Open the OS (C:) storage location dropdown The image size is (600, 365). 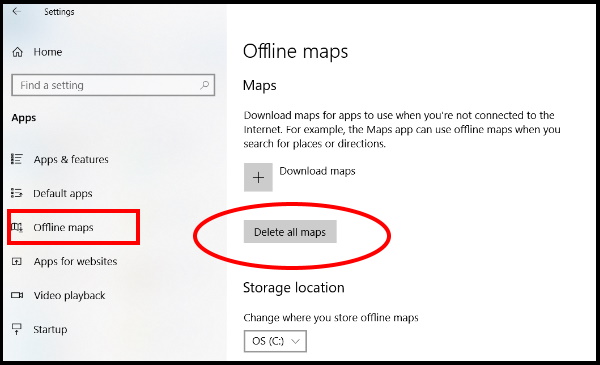pyautogui.click(x=275, y=341)
